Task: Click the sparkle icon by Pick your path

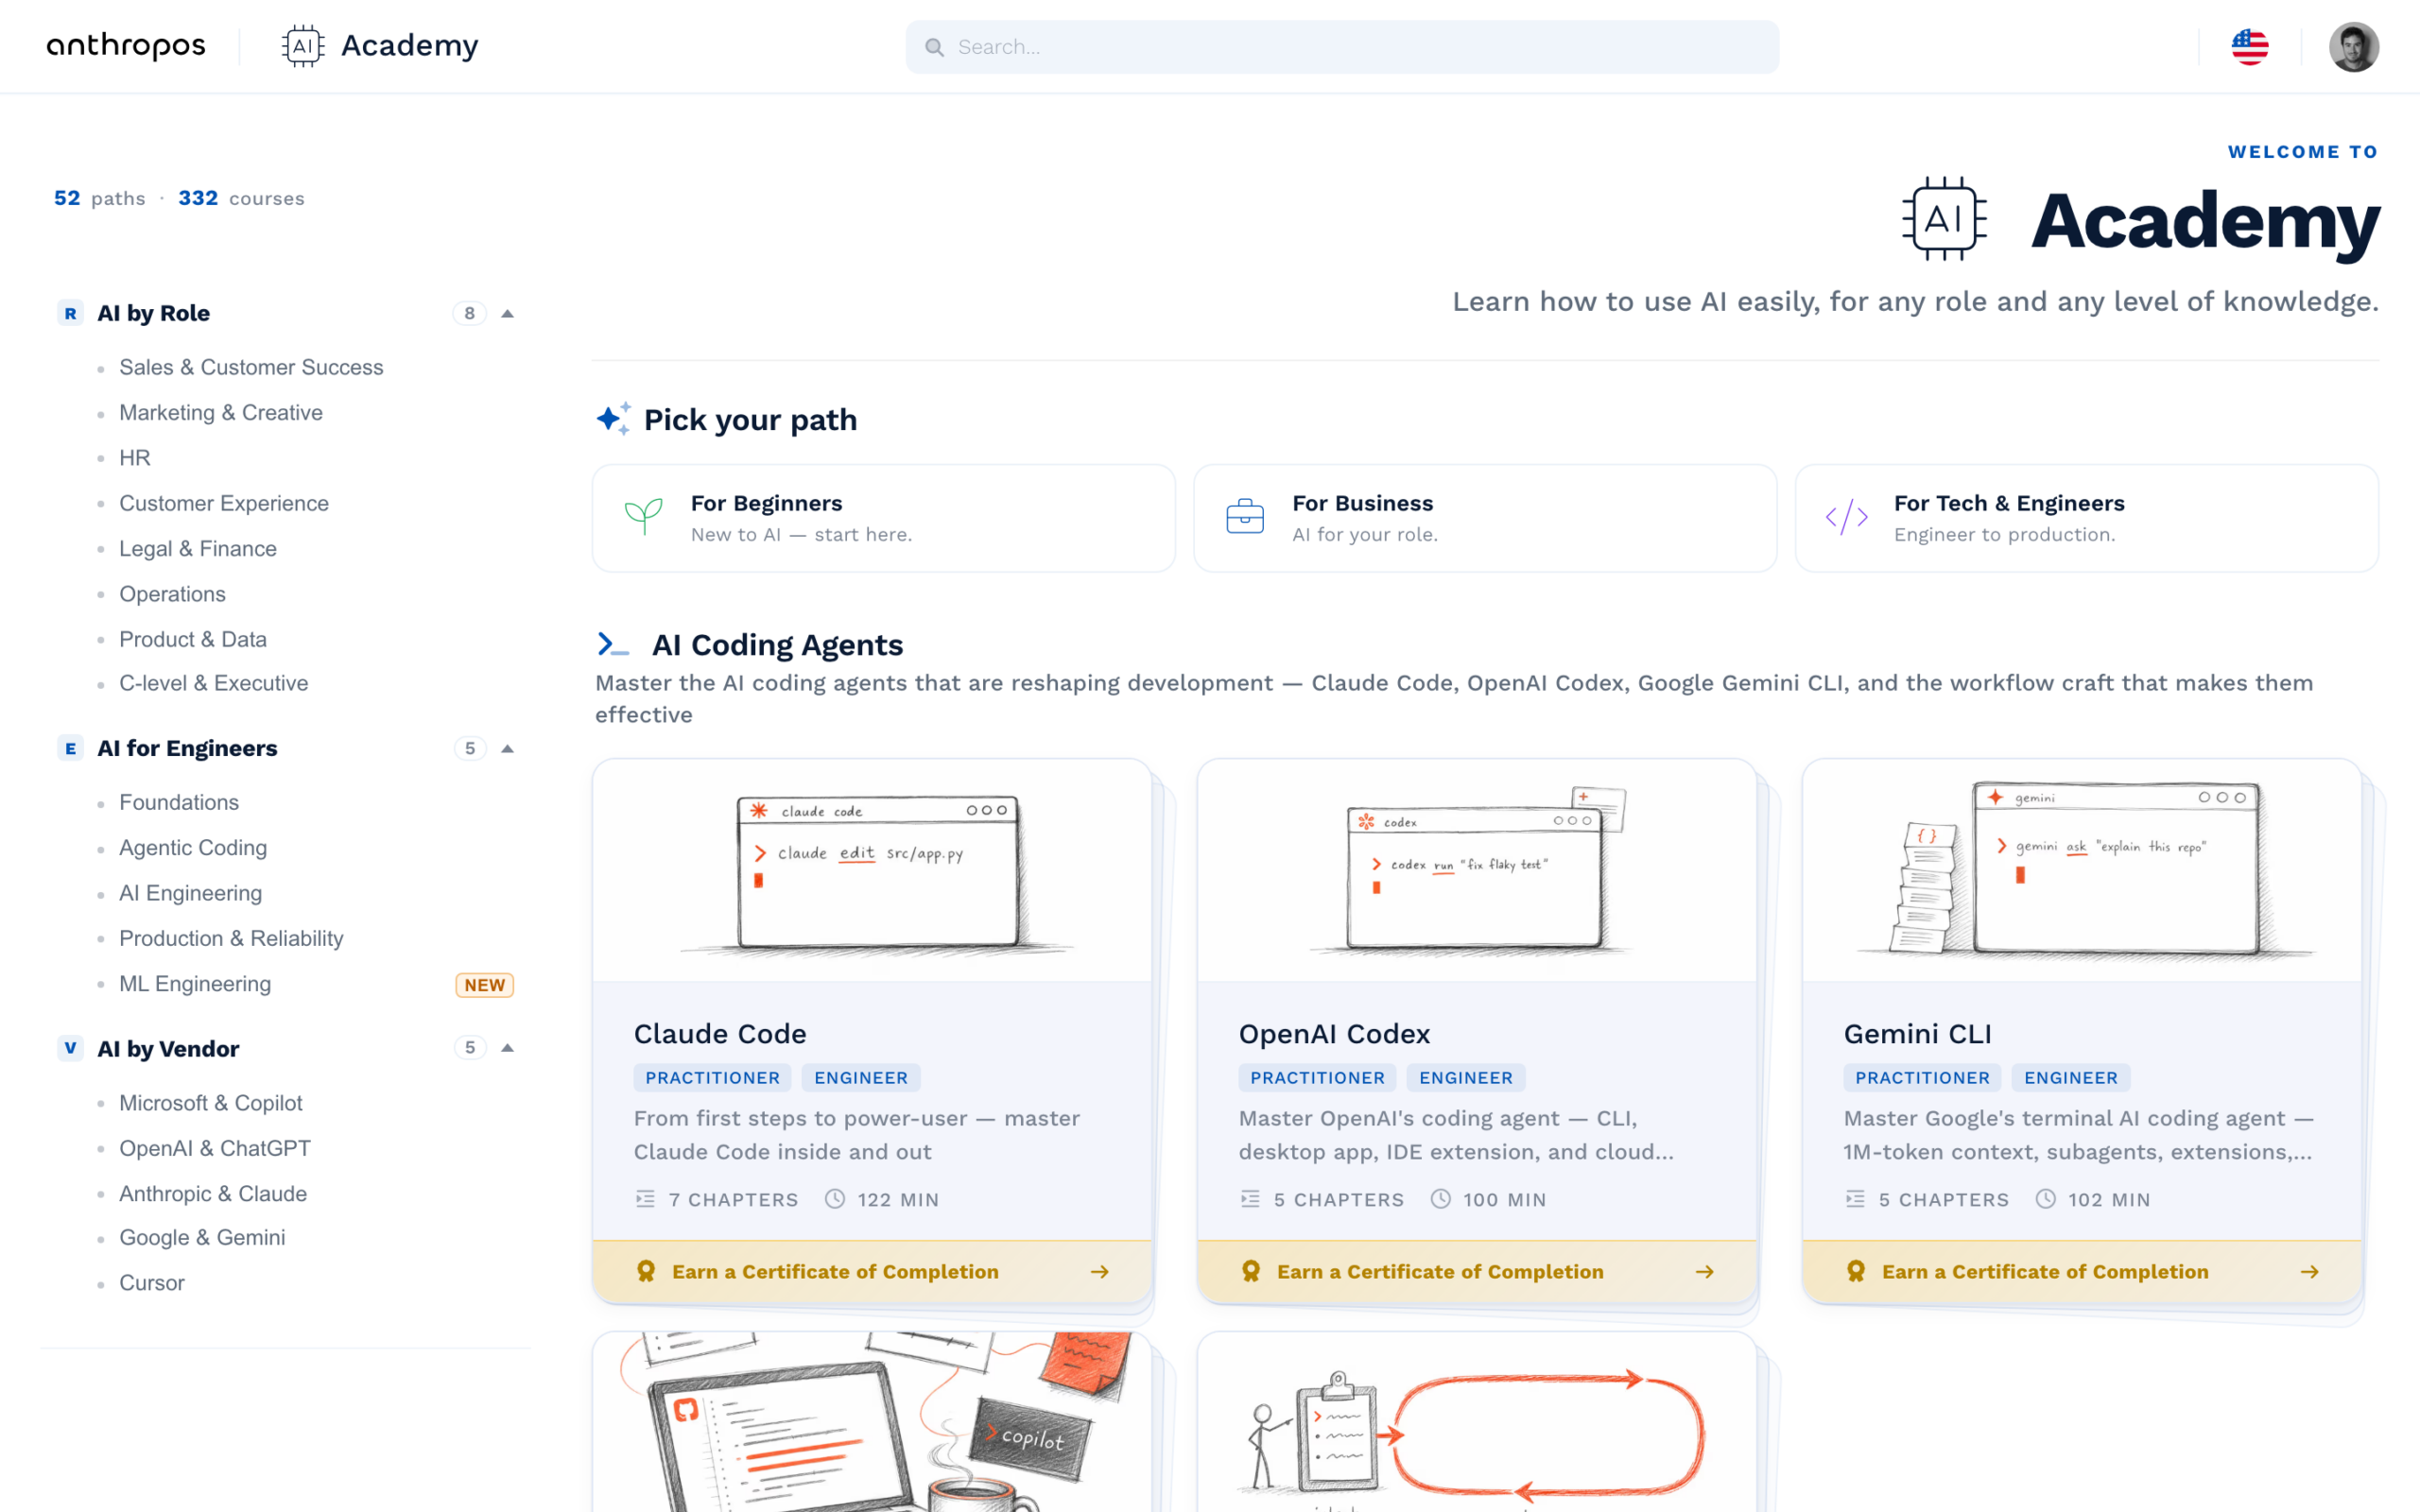Action: pos(613,419)
